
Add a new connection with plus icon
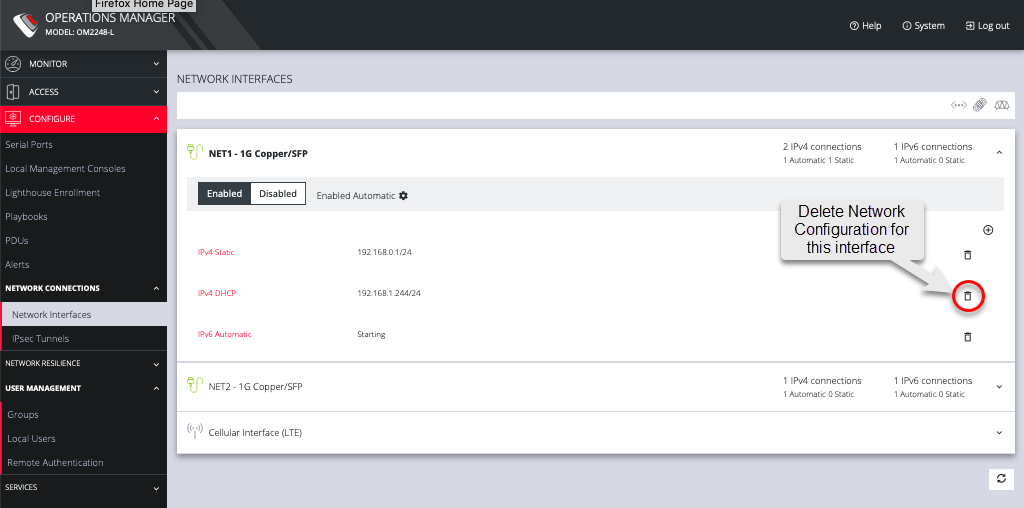(988, 230)
